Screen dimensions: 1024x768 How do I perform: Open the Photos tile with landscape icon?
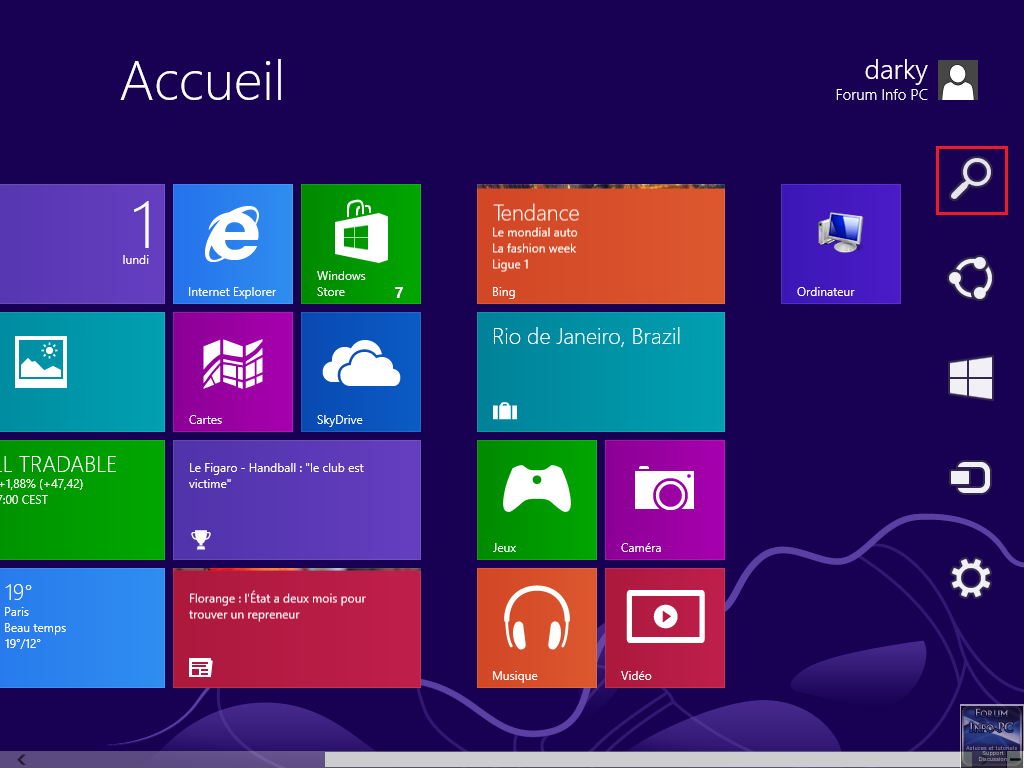tap(82, 372)
